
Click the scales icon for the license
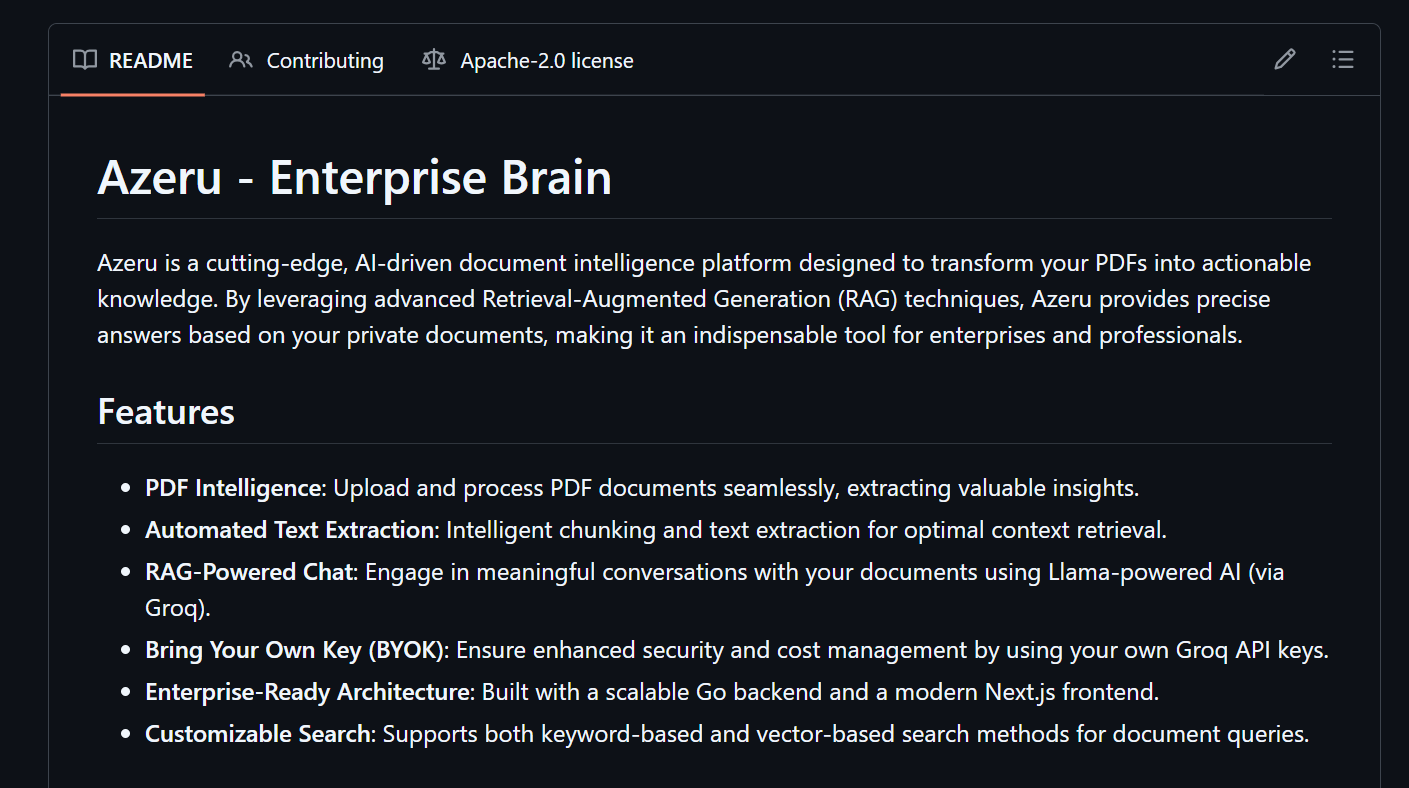pyautogui.click(x=432, y=60)
